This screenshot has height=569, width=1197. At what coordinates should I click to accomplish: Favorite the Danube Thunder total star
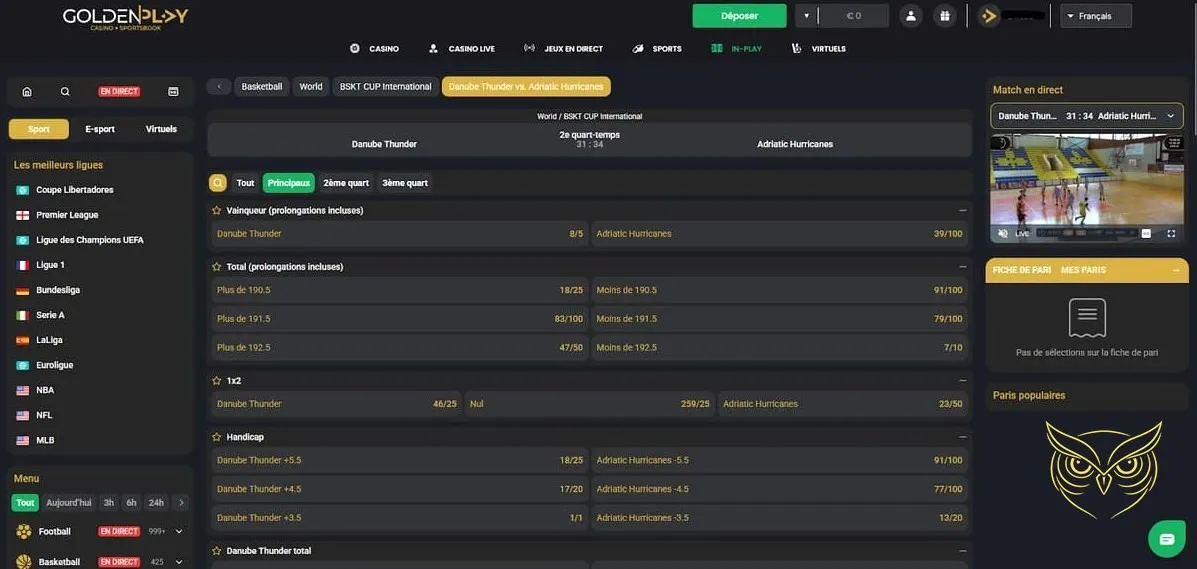pos(217,551)
